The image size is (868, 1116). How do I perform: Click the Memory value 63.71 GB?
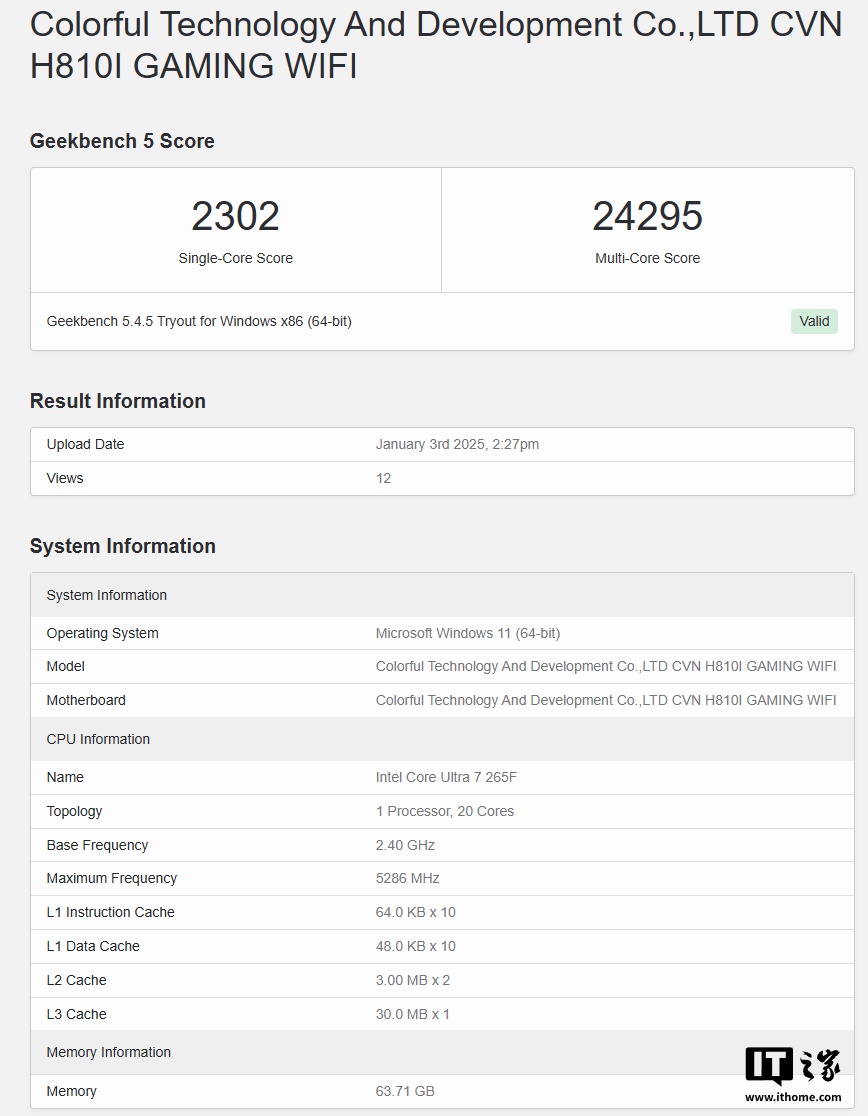(x=405, y=1091)
